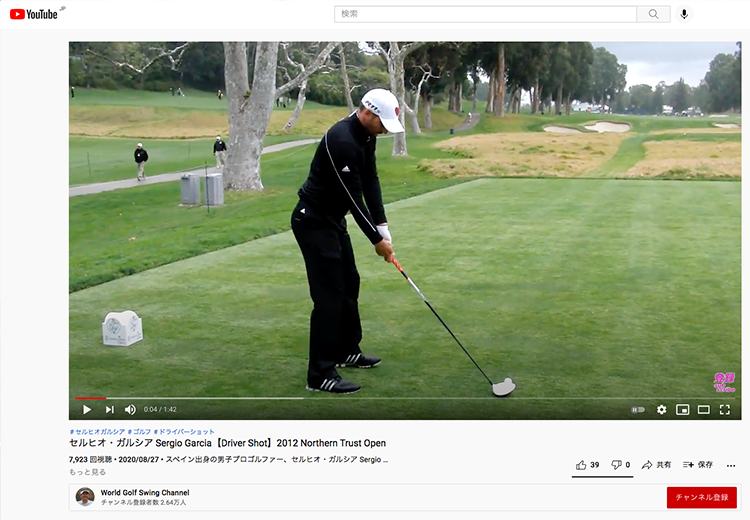Open the video settings gear
Screen dimensions: 750x520
click(661, 409)
